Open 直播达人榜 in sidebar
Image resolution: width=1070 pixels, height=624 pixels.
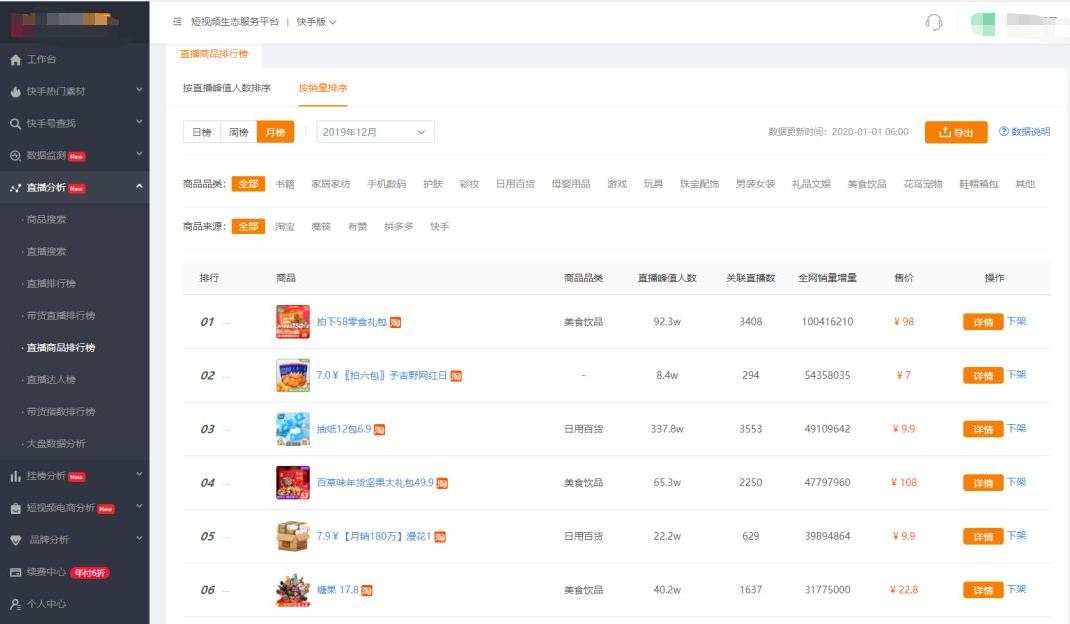pos(51,380)
